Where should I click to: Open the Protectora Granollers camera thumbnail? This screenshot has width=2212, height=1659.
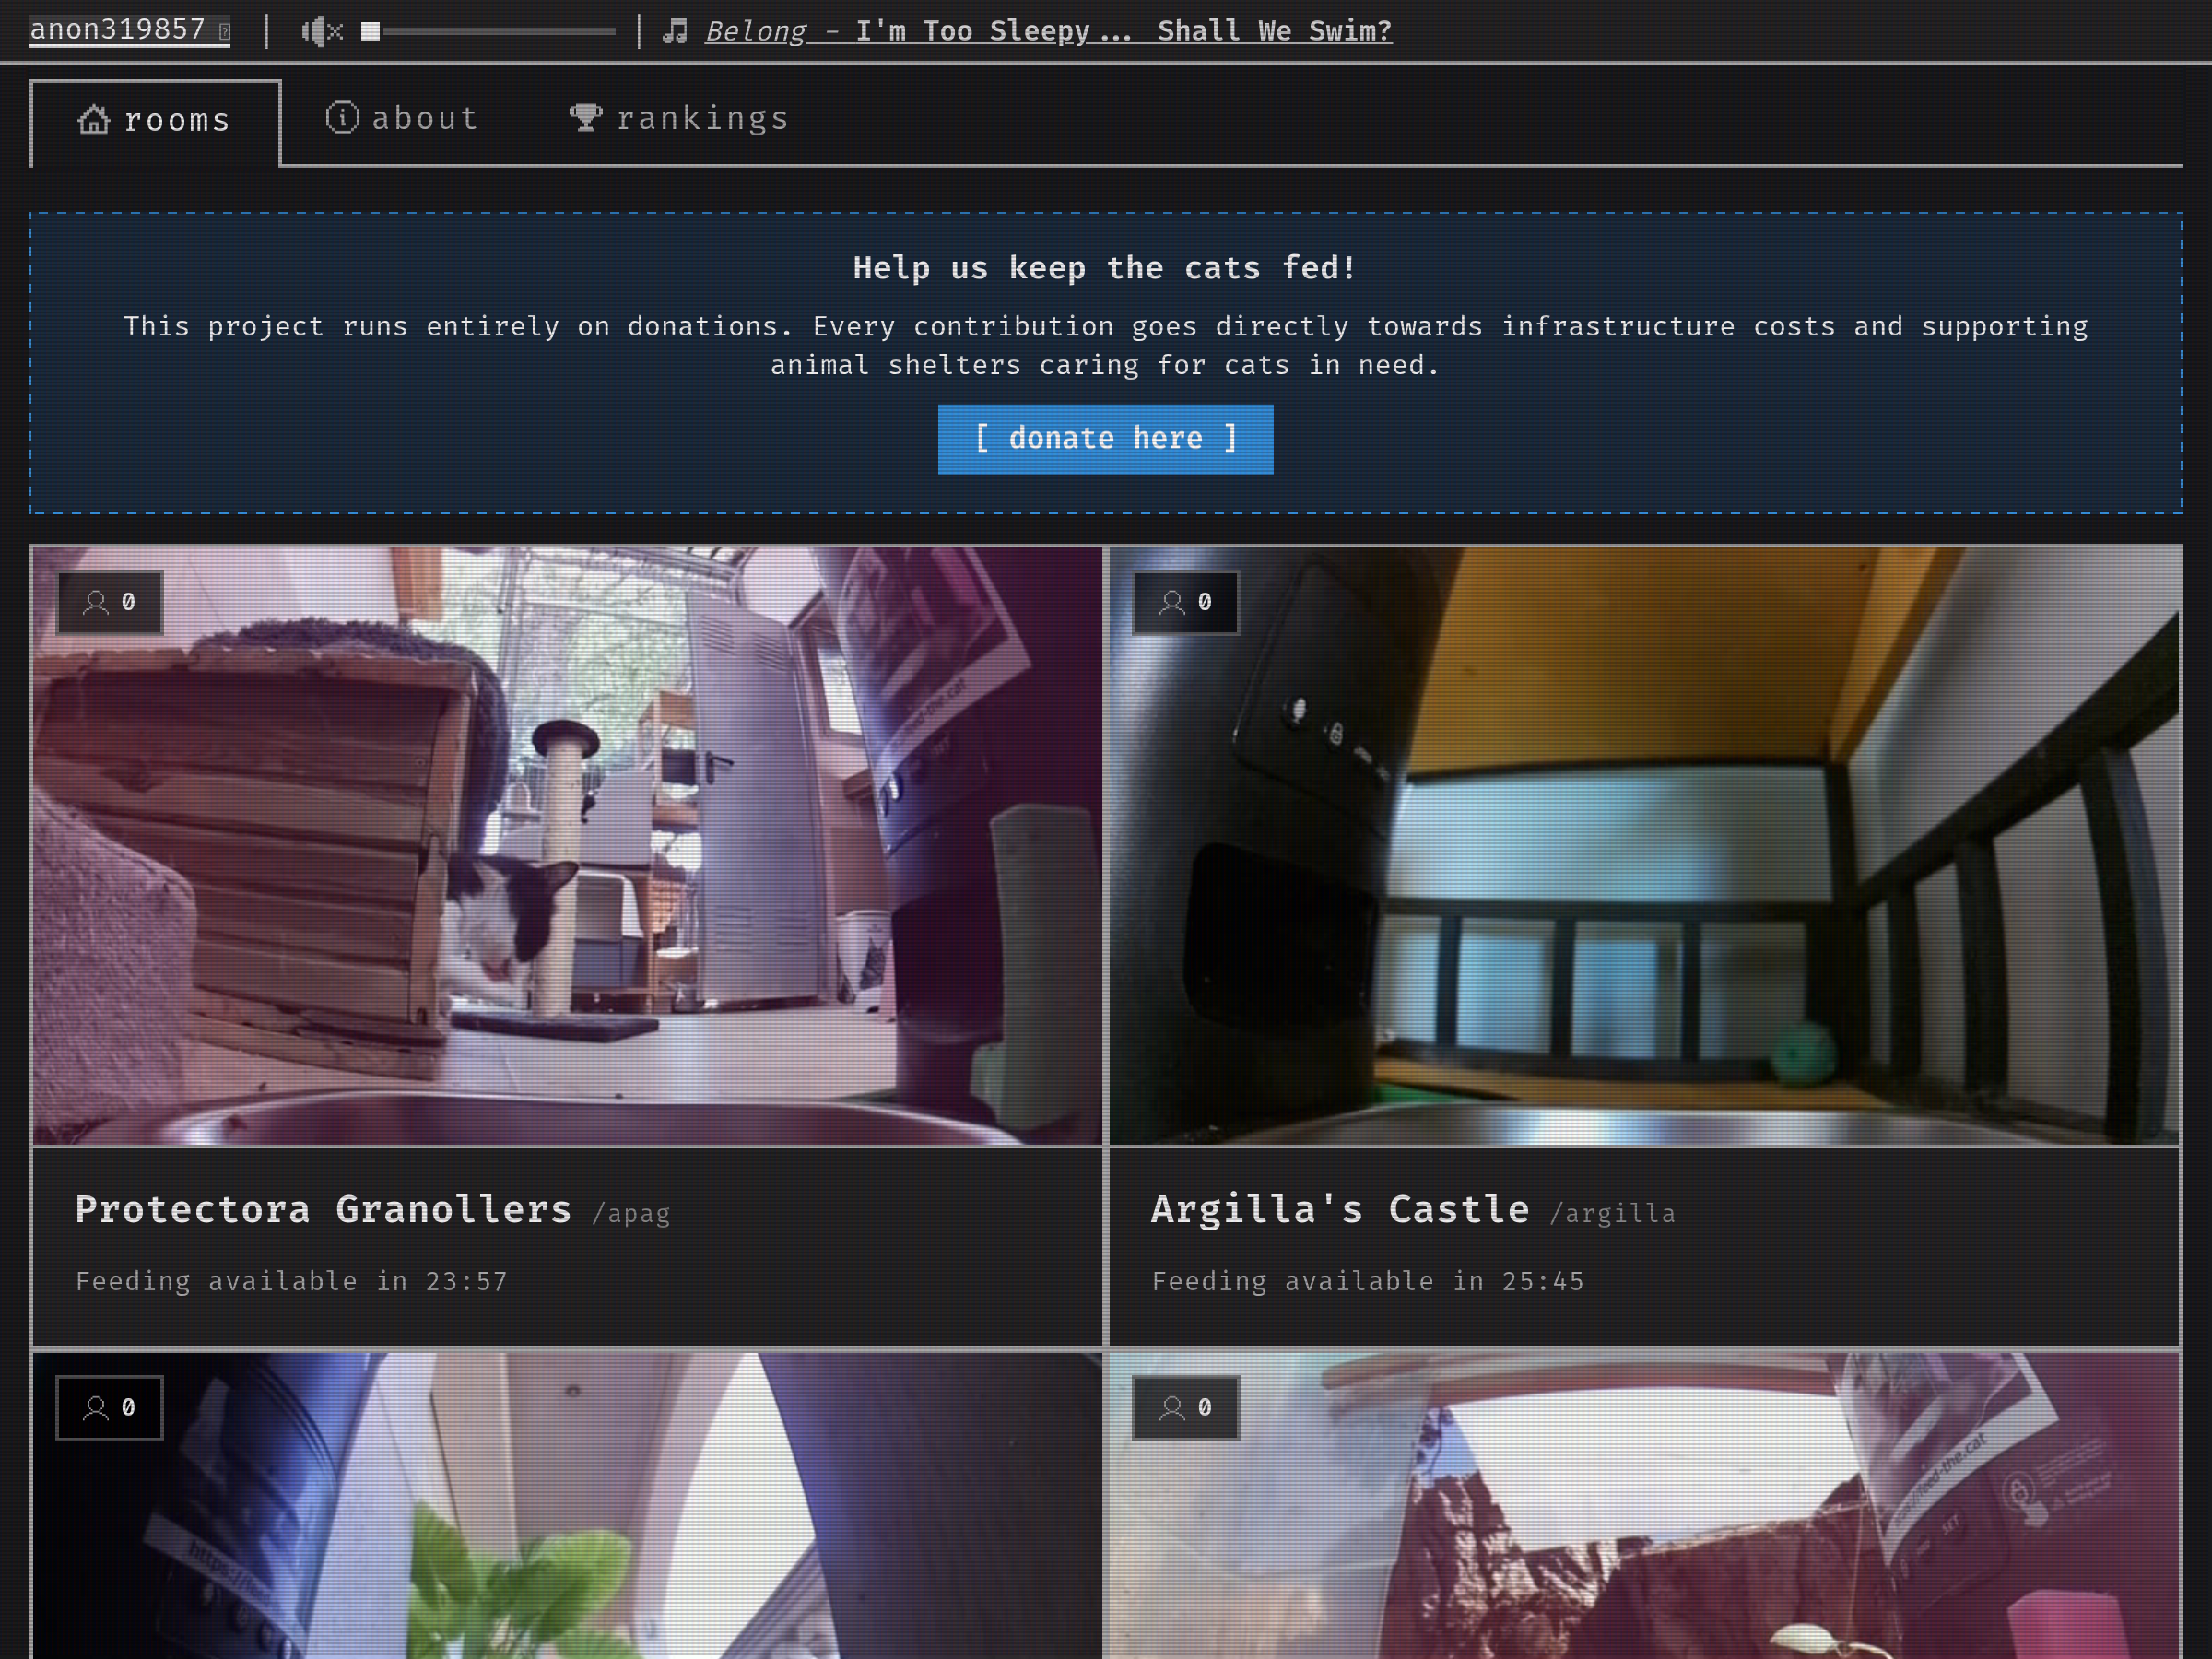pos(567,845)
